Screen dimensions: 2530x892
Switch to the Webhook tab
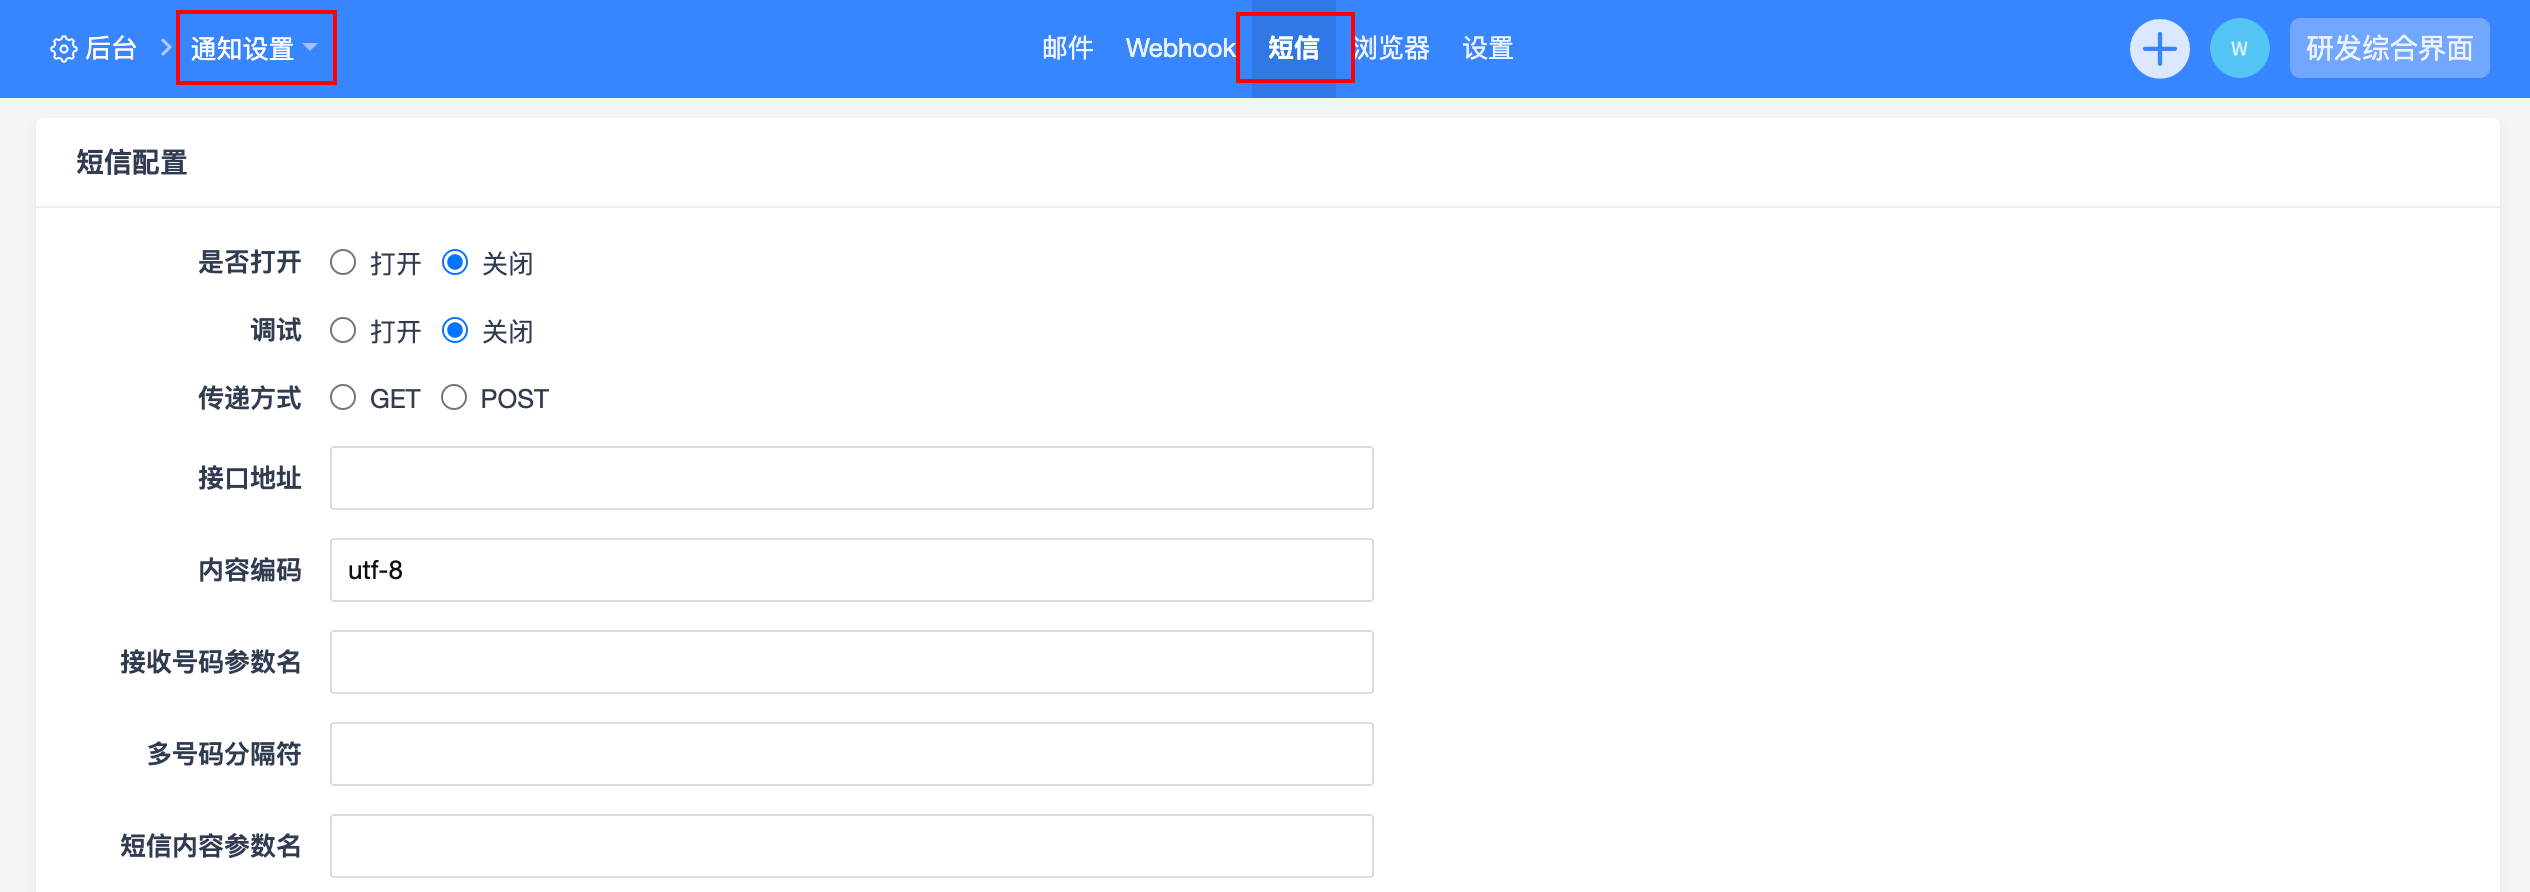[1180, 48]
